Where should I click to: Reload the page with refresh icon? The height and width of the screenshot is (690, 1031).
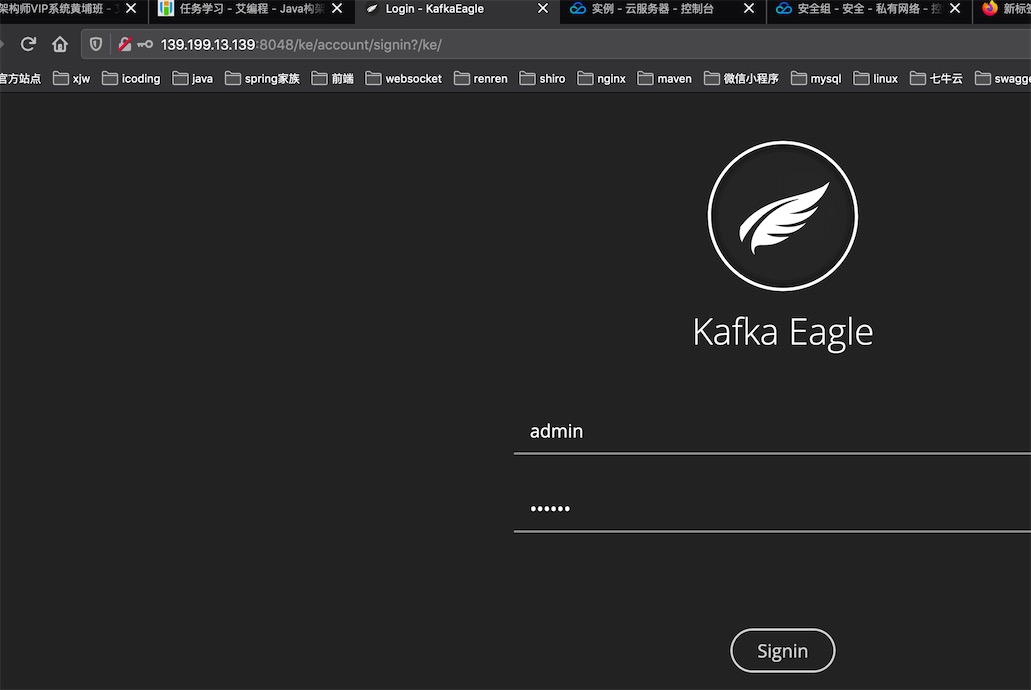[28, 44]
